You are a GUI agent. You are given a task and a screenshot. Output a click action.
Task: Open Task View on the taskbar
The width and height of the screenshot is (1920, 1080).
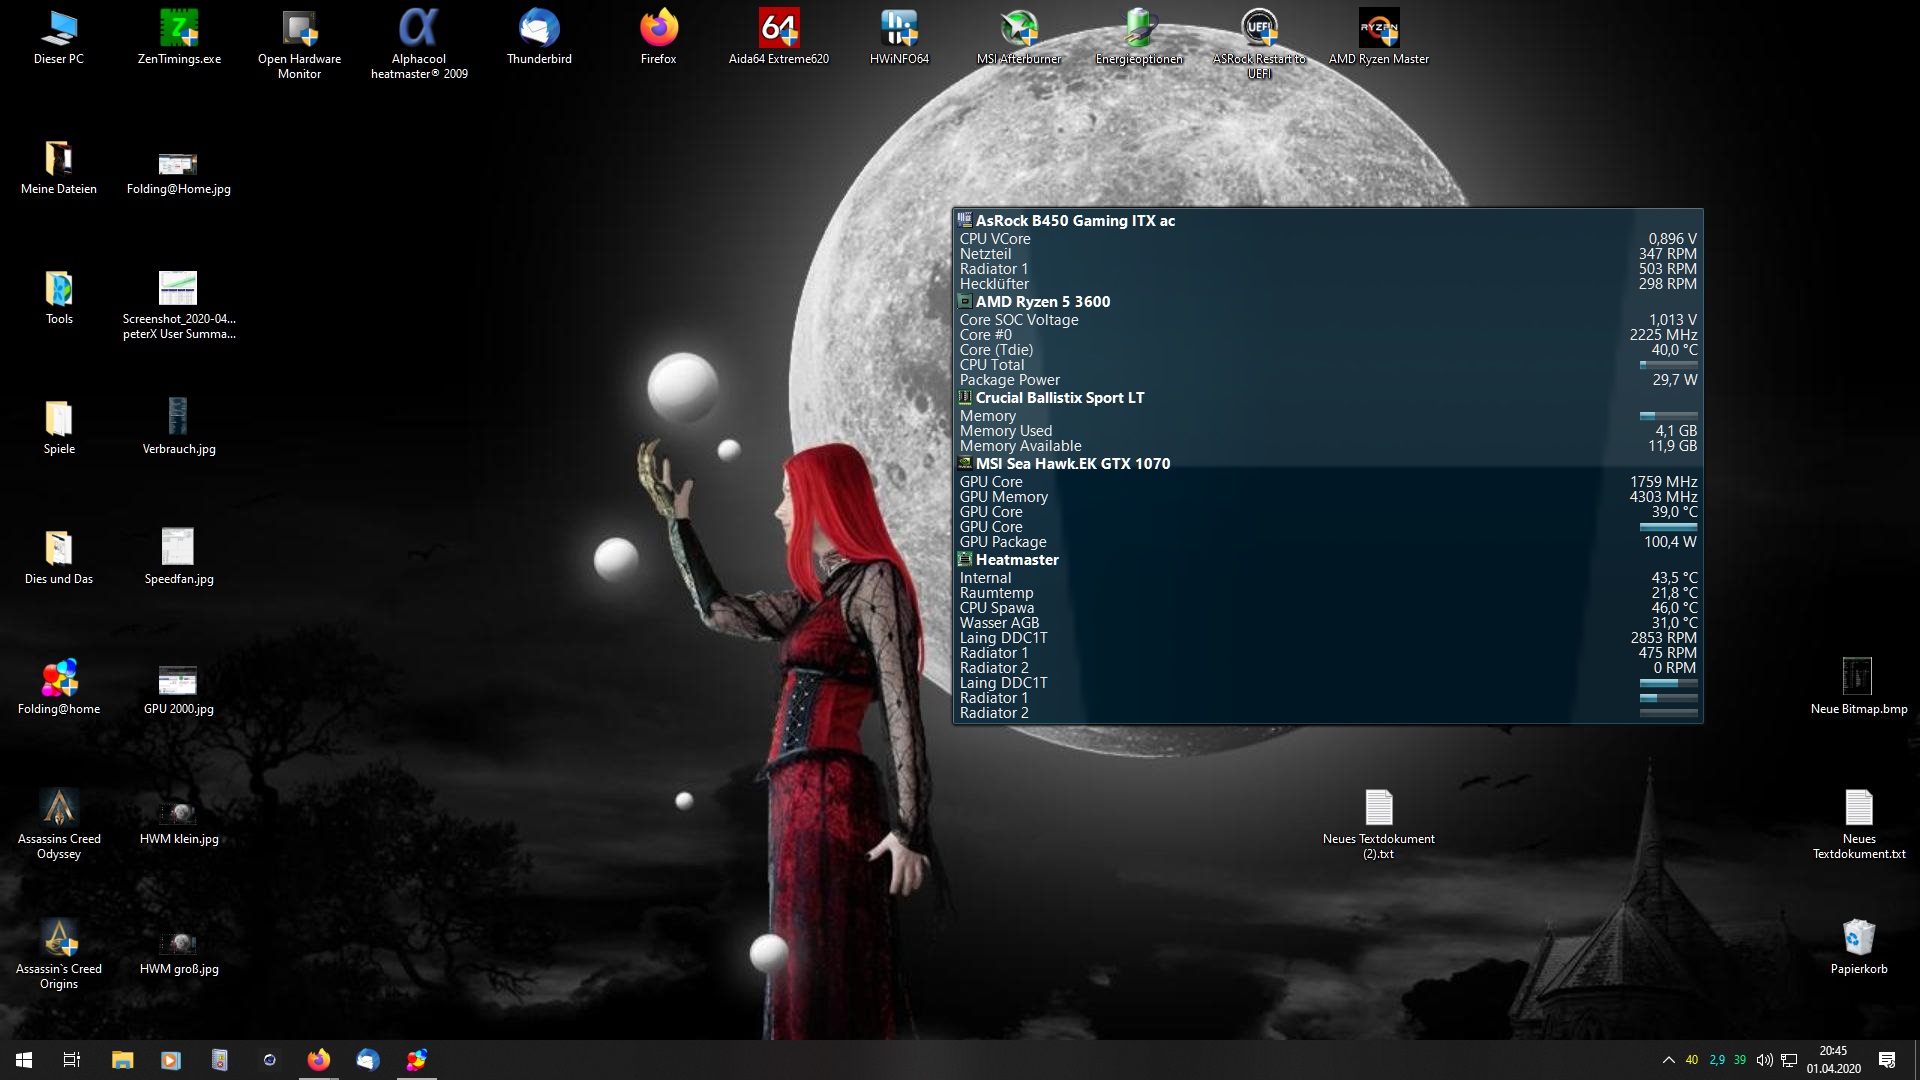pyautogui.click(x=72, y=1060)
